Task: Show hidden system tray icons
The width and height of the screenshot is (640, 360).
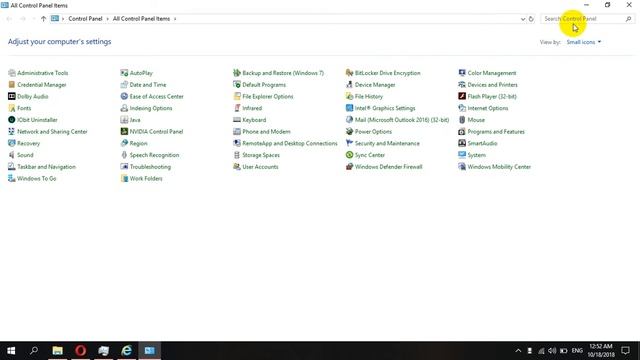Action: pyautogui.click(x=518, y=351)
